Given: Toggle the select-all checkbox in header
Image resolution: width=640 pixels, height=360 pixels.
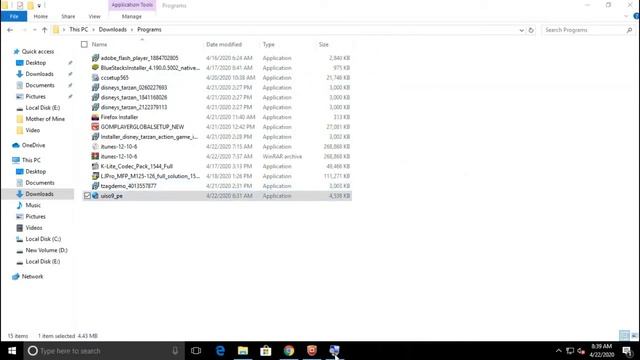Looking at the screenshot, I should [84, 44].
